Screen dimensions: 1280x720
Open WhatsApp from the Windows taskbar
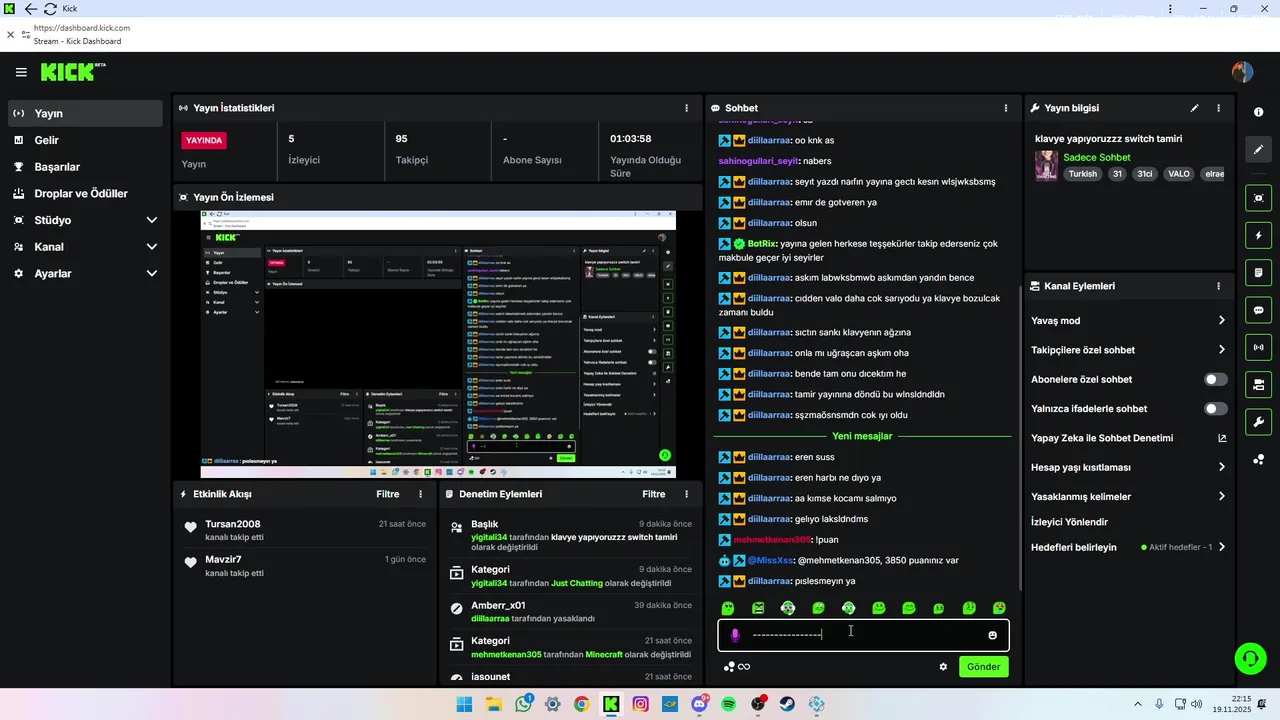pyautogui.click(x=524, y=705)
